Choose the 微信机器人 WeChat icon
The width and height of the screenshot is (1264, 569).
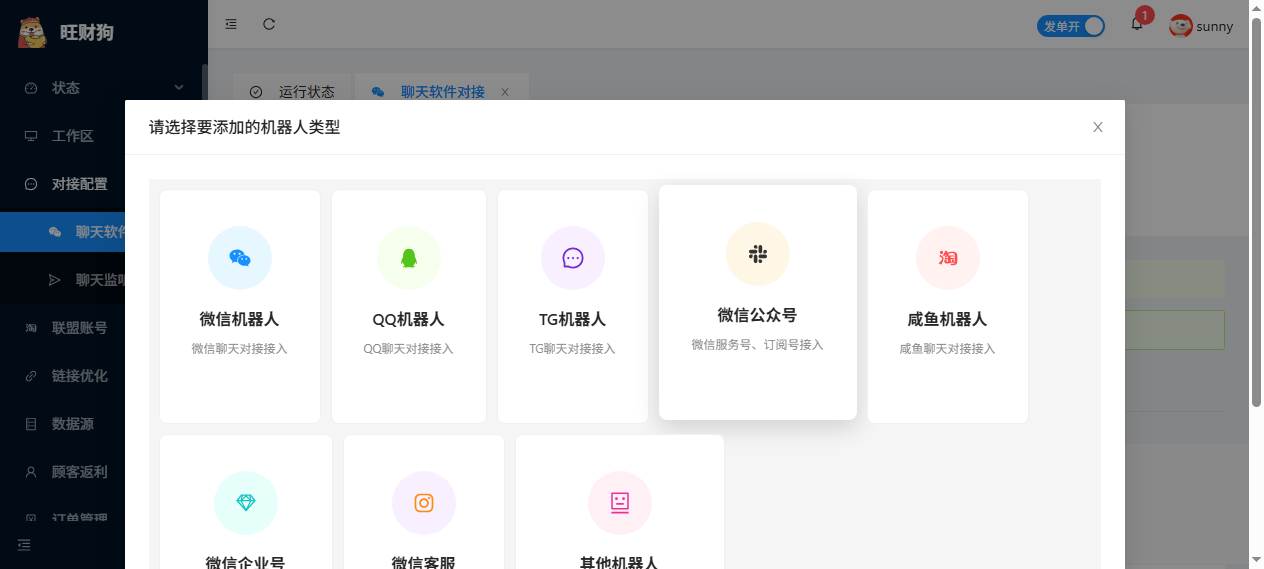[240, 258]
